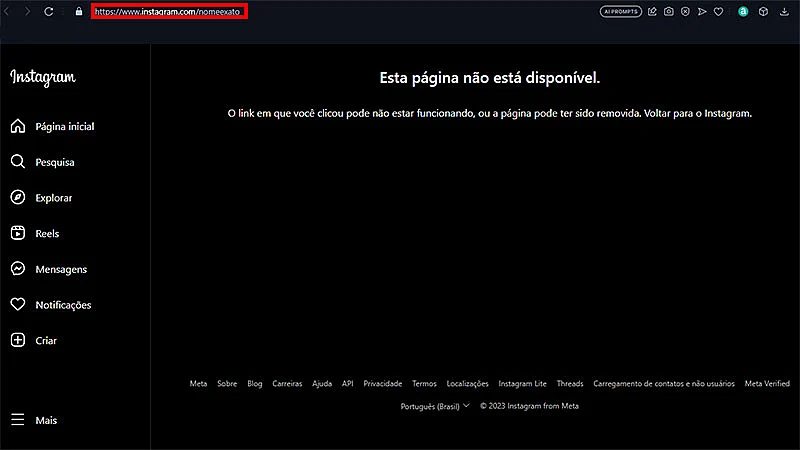Viewport: 800px width, 450px height.
Task: Select Mensagens menu label
Action: pyautogui.click(x=61, y=269)
